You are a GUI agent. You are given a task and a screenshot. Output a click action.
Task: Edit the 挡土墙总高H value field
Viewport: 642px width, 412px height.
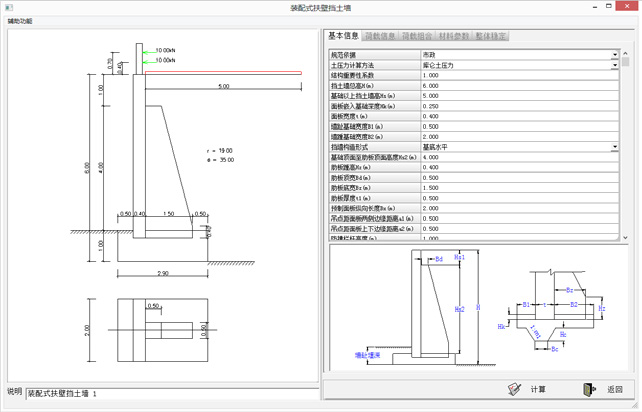pyautogui.click(x=520, y=86)
